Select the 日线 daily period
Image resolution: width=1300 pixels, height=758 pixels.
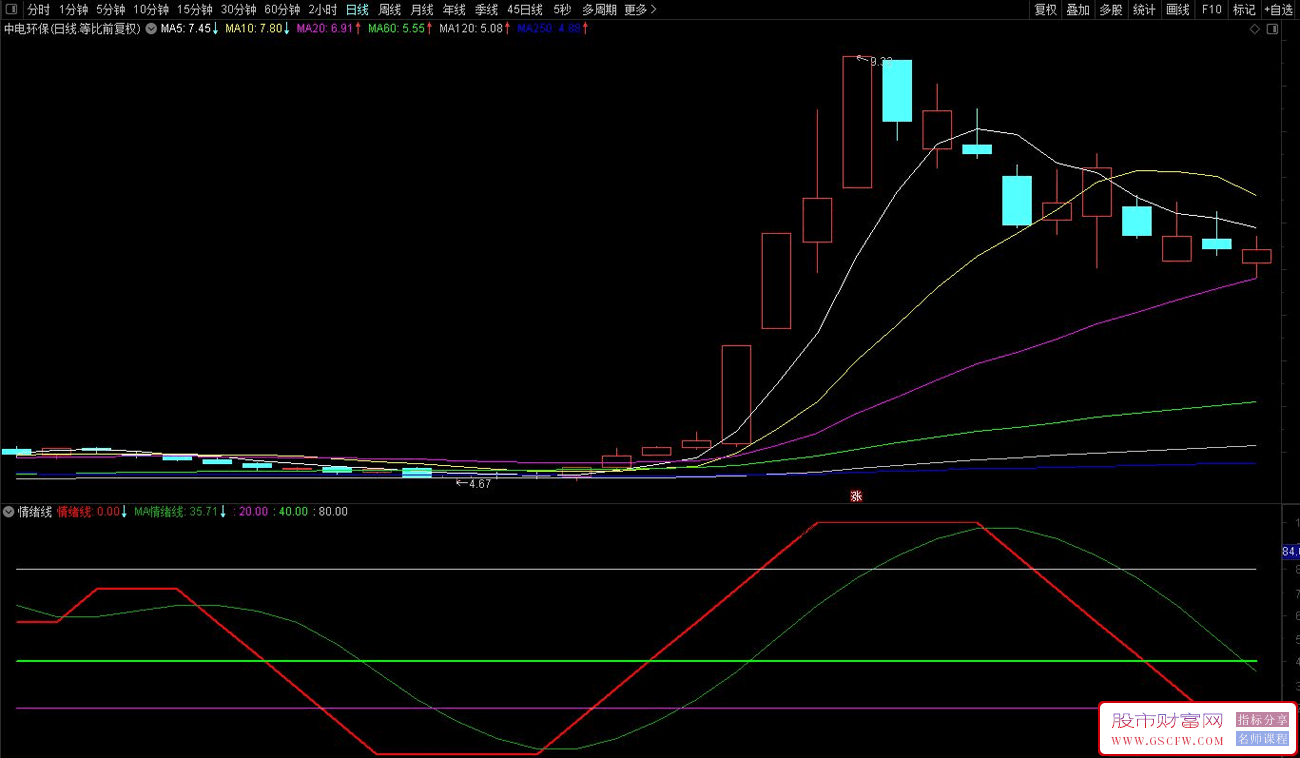[357, 9]
